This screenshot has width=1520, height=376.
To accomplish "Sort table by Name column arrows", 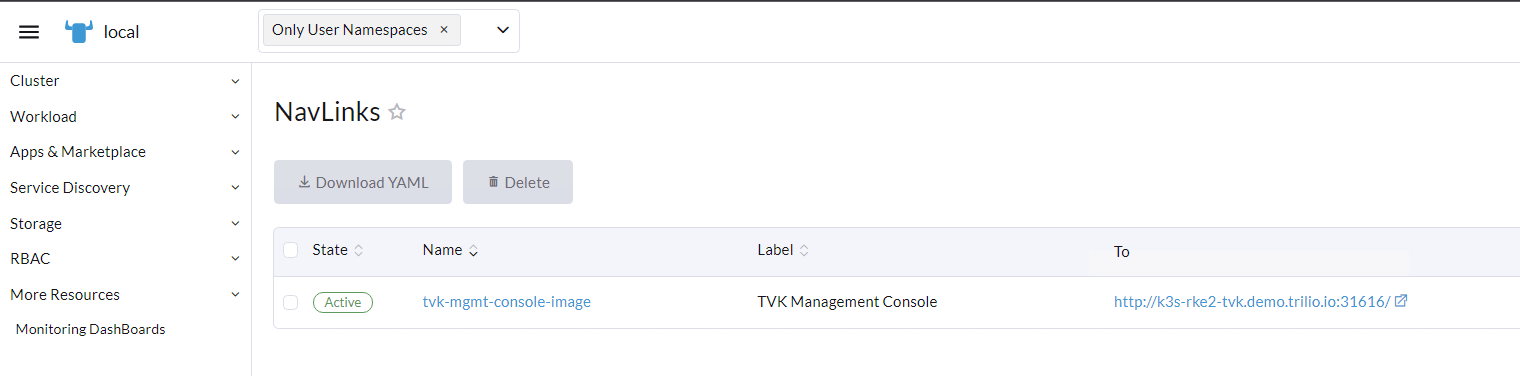I will (x=473, y=250).
